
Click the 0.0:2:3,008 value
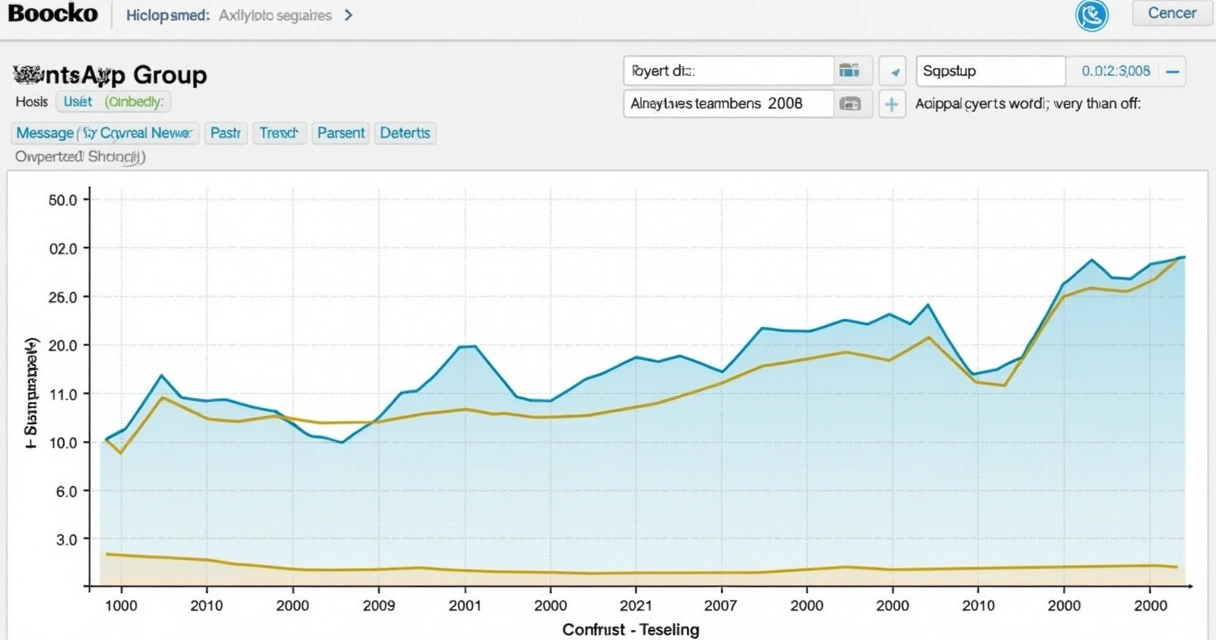pos(1116,71)
